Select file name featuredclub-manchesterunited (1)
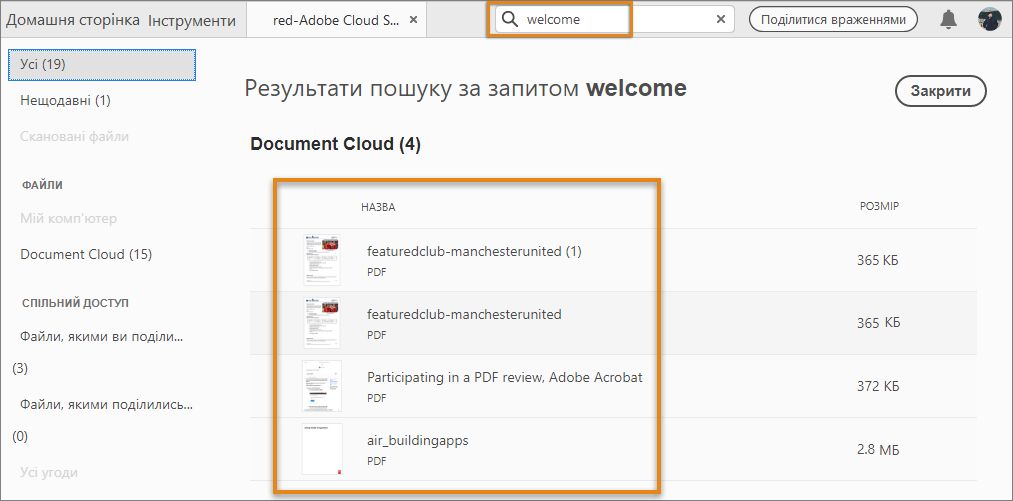Image resolution: width=1013 pixels, height=501 pixels. tap(474, 252)
